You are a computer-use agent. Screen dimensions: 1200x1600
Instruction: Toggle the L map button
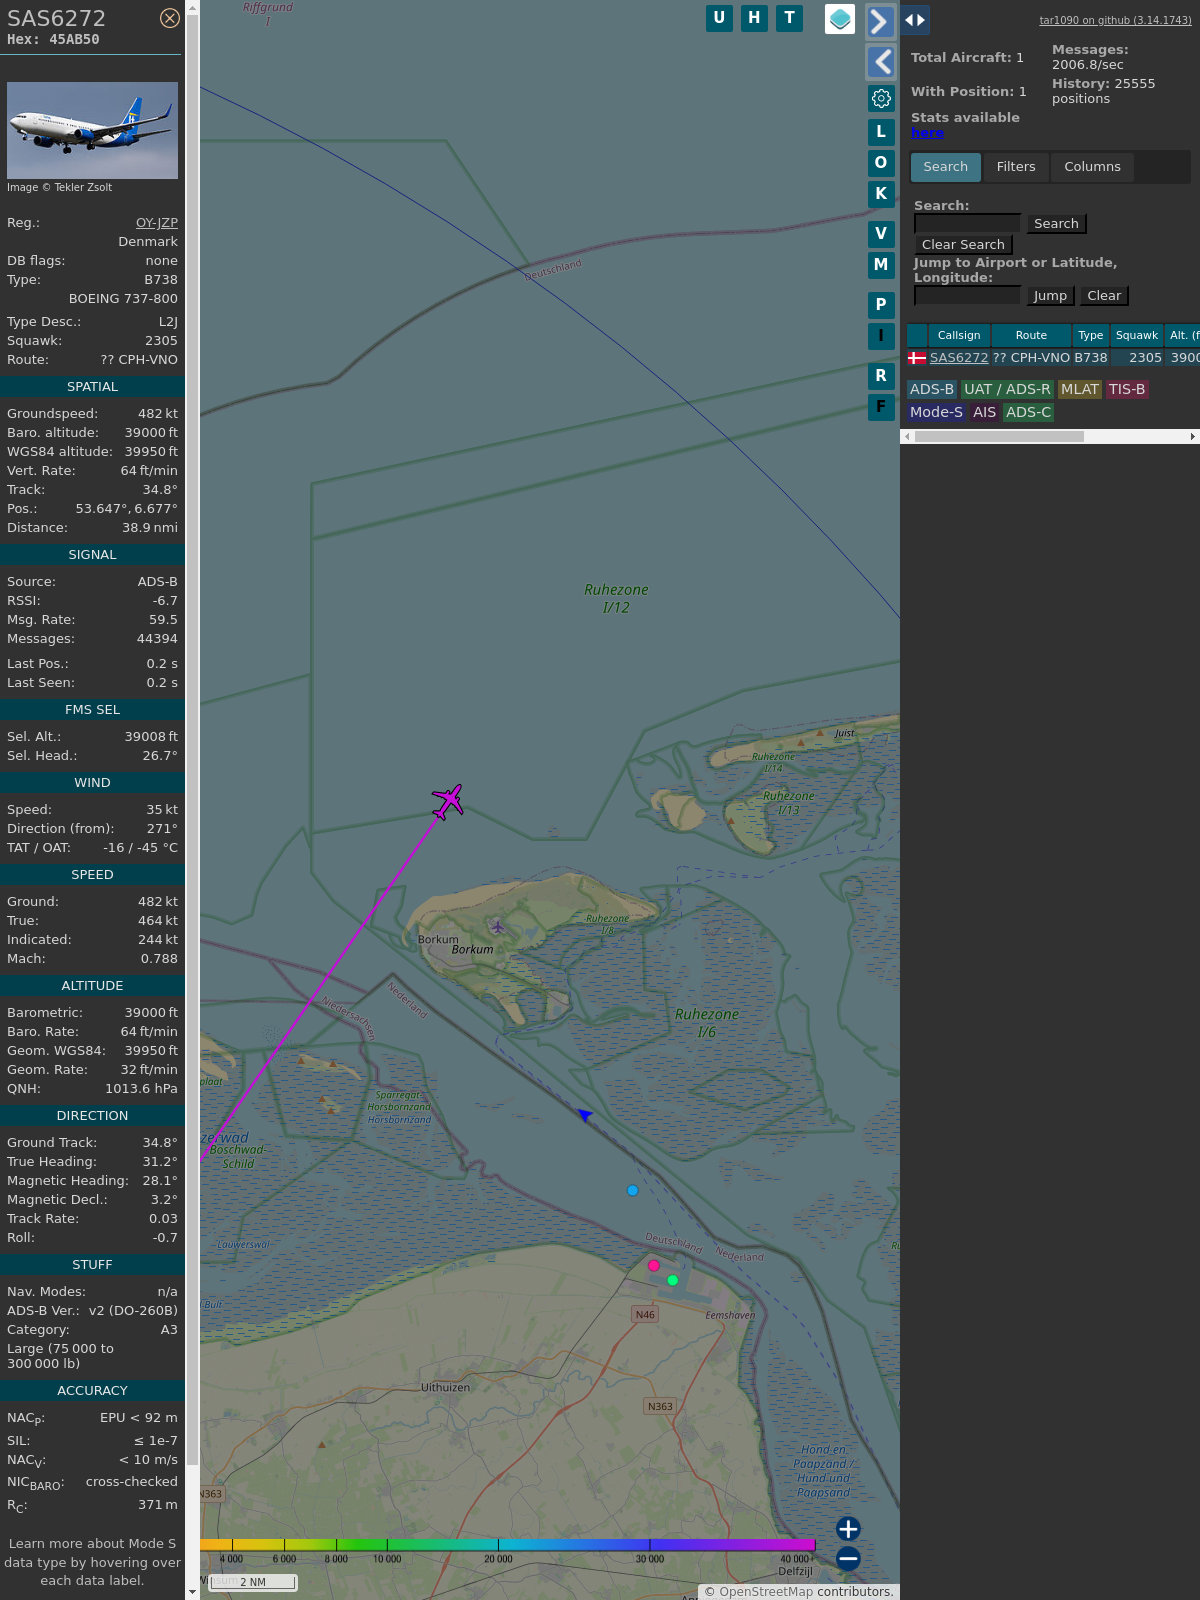(x=881, y=132)
